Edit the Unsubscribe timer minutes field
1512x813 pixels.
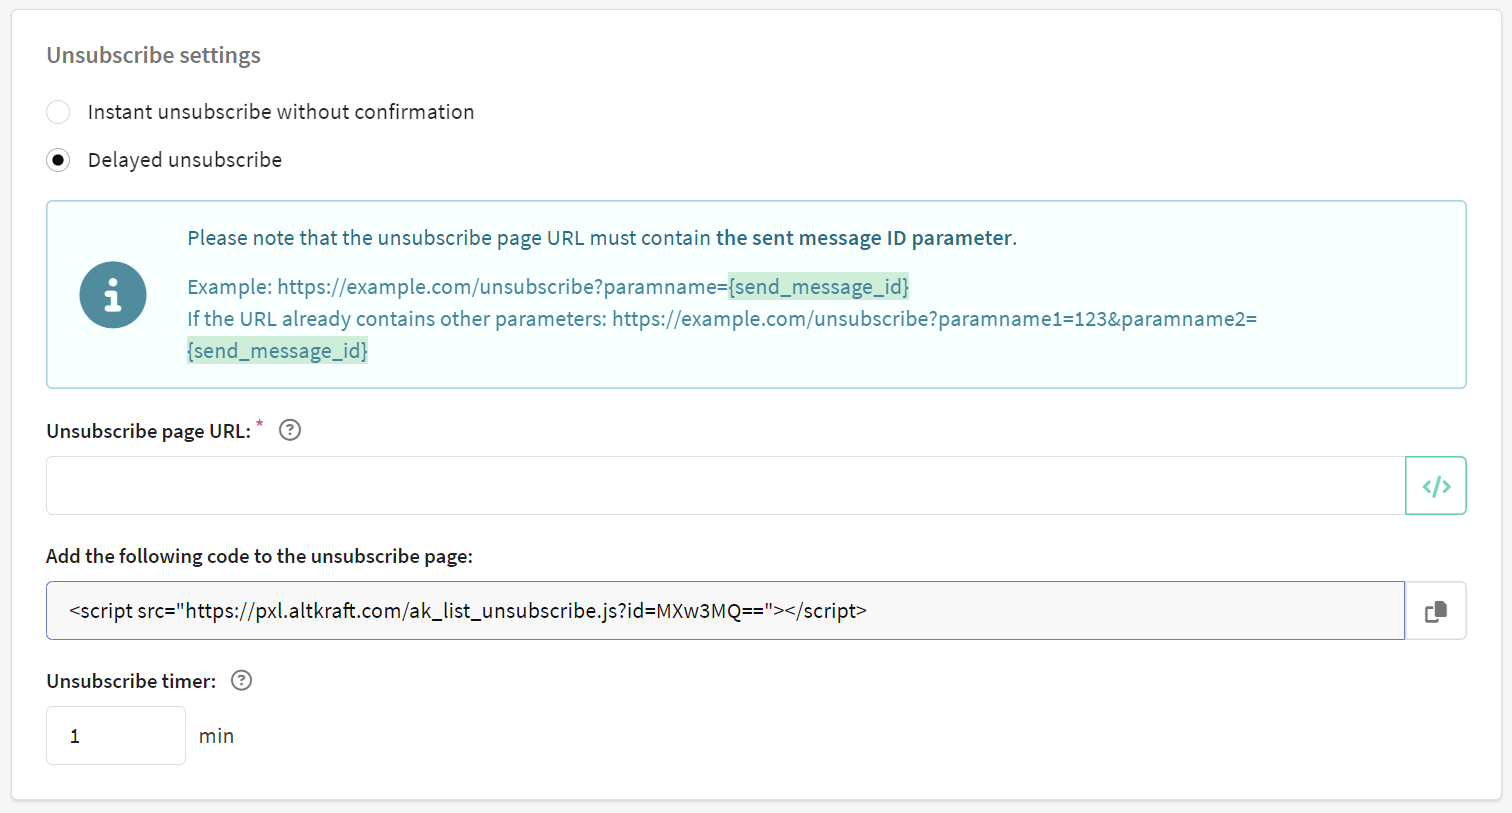point(116,736)
